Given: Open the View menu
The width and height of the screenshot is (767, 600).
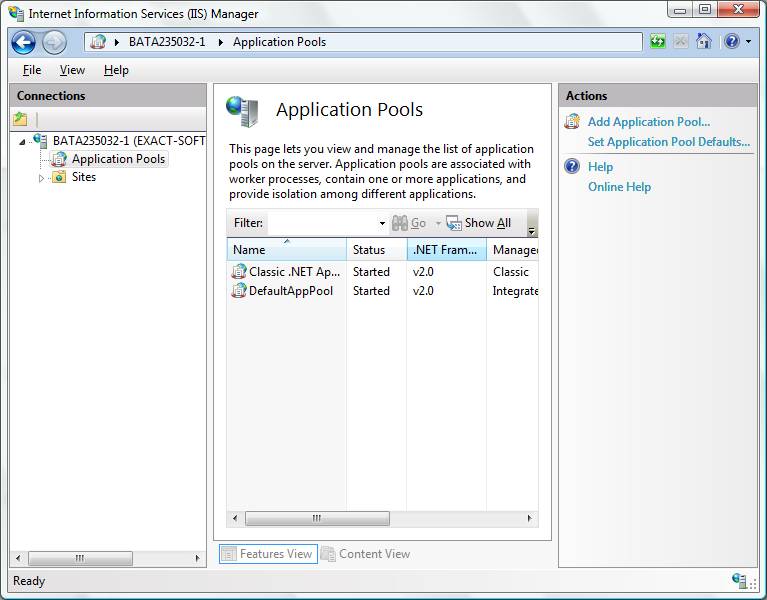Looking at the screenshot, I should pyautogui.click(x=72, y=70).
